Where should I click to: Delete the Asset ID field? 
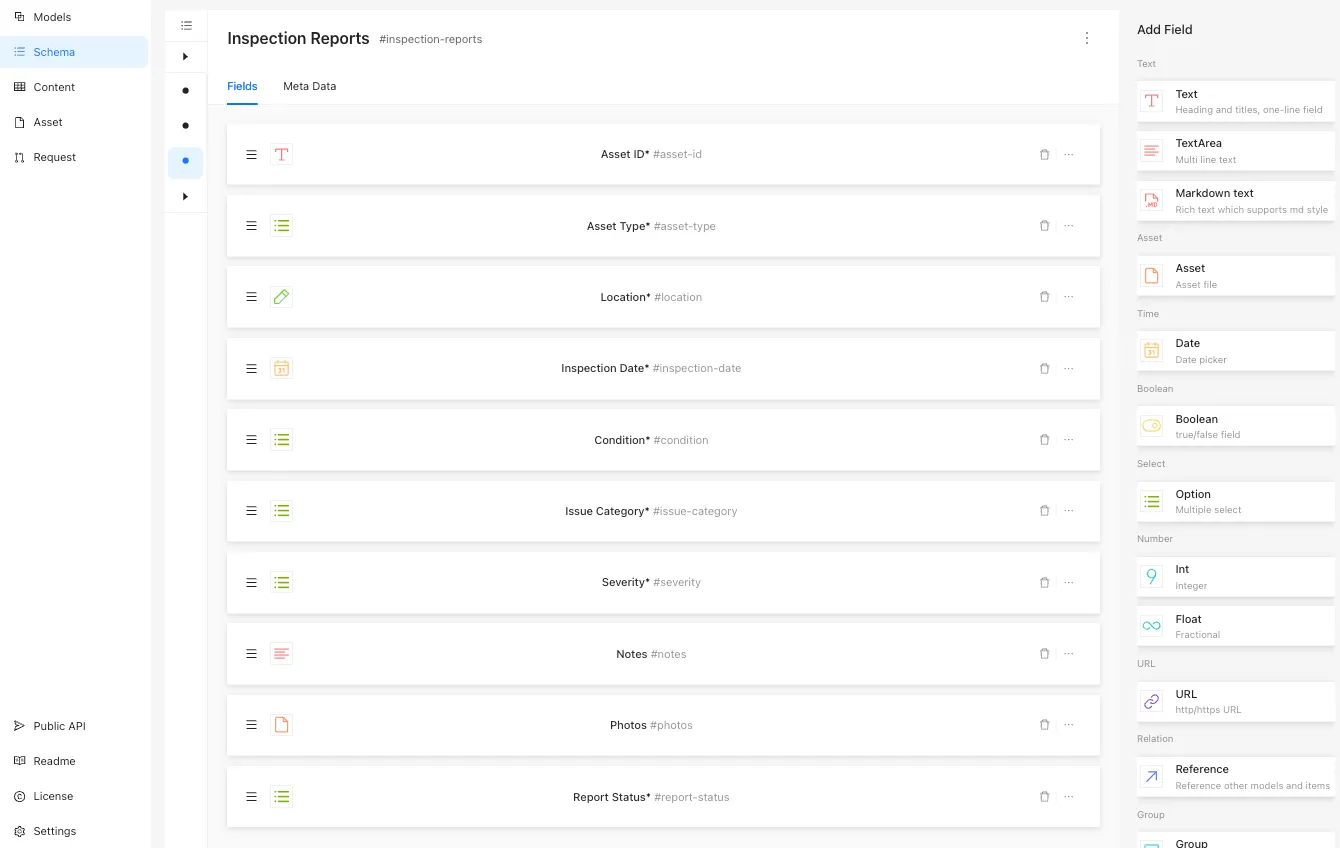tap(1044, 155)
